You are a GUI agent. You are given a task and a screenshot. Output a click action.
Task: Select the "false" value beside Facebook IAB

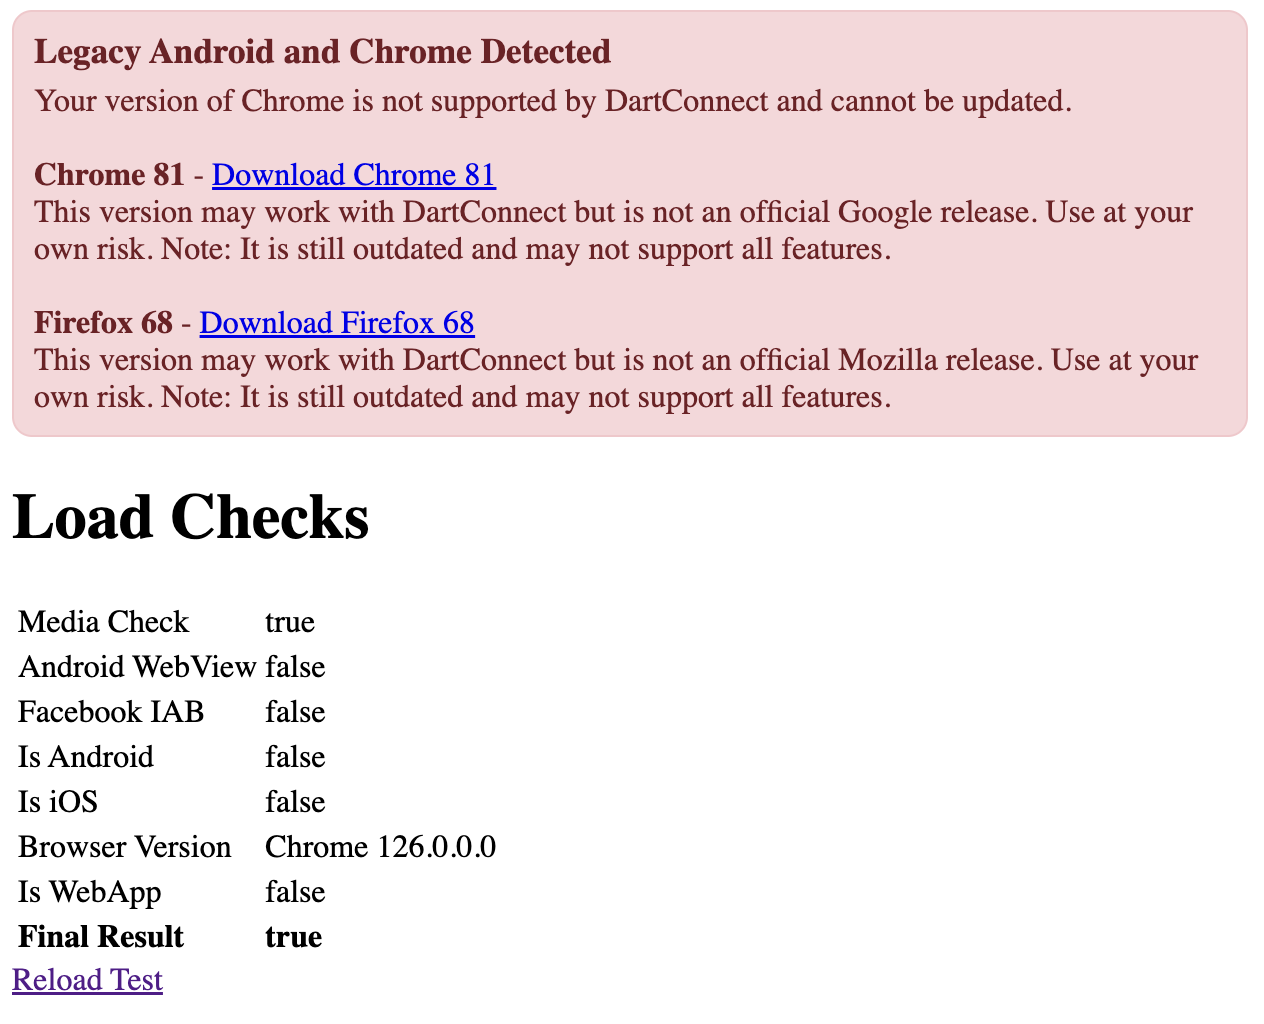coord(295,712)
